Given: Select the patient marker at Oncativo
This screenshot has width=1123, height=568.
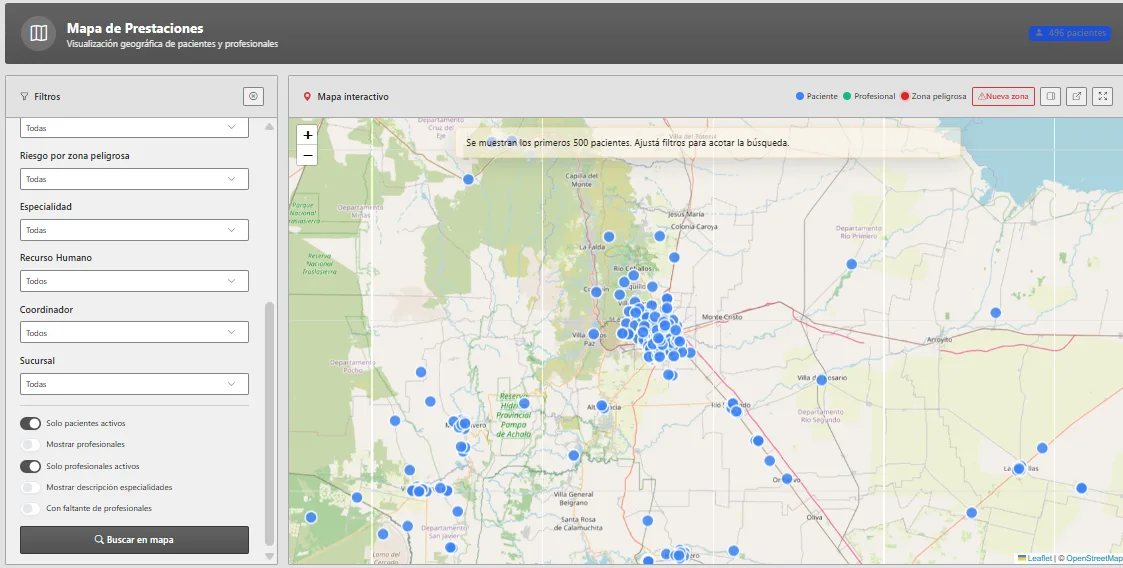Looking at the screenshot, I should coord(787,478).
